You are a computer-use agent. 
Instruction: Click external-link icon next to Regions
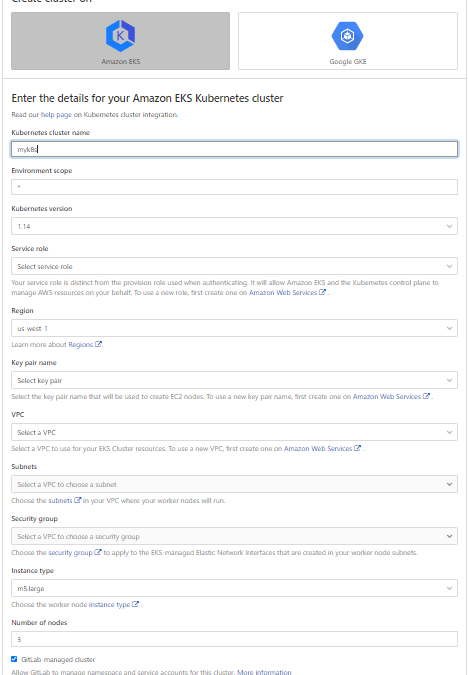[98, 344]
